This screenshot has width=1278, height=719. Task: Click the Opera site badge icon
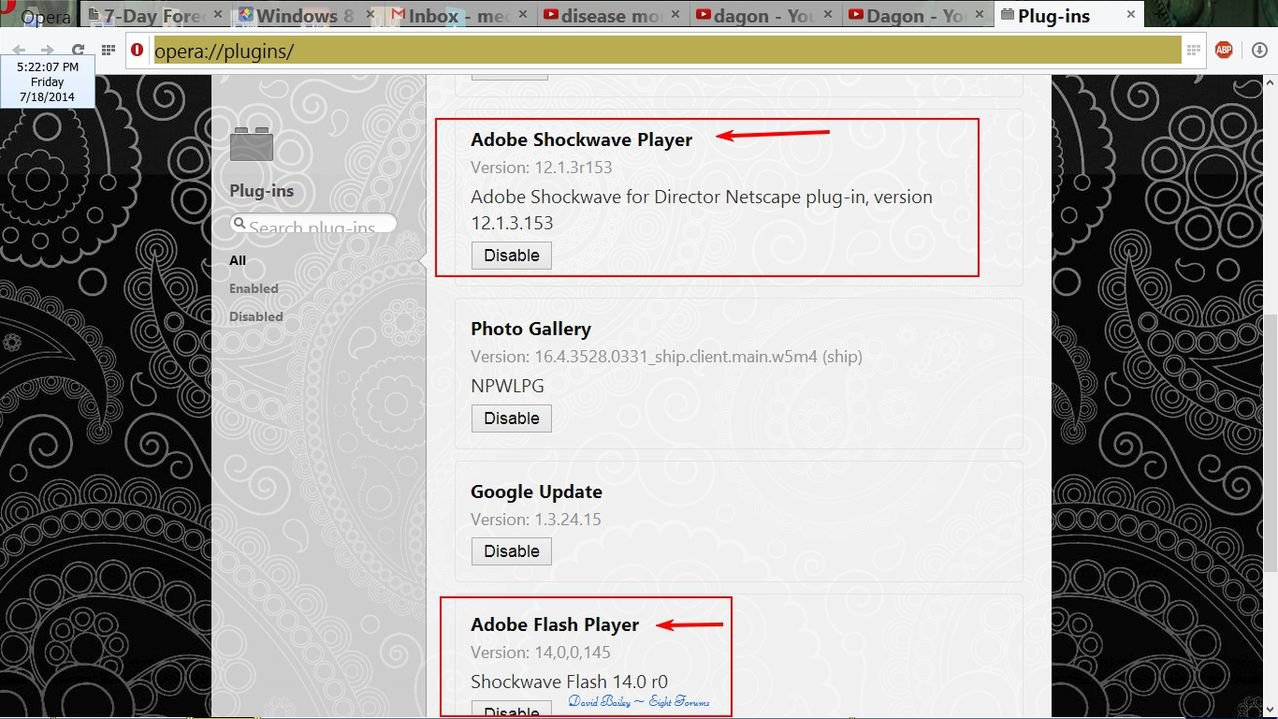[137, 49]
